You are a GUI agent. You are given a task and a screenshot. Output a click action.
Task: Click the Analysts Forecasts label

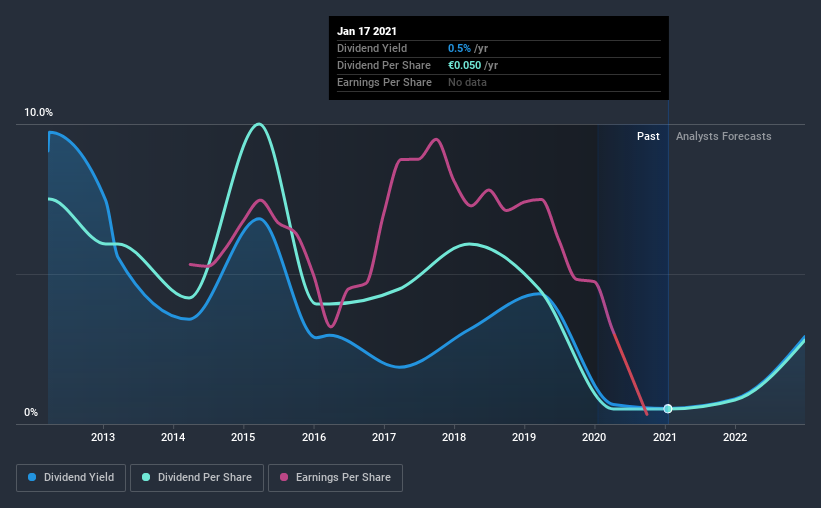pos(724,136)
